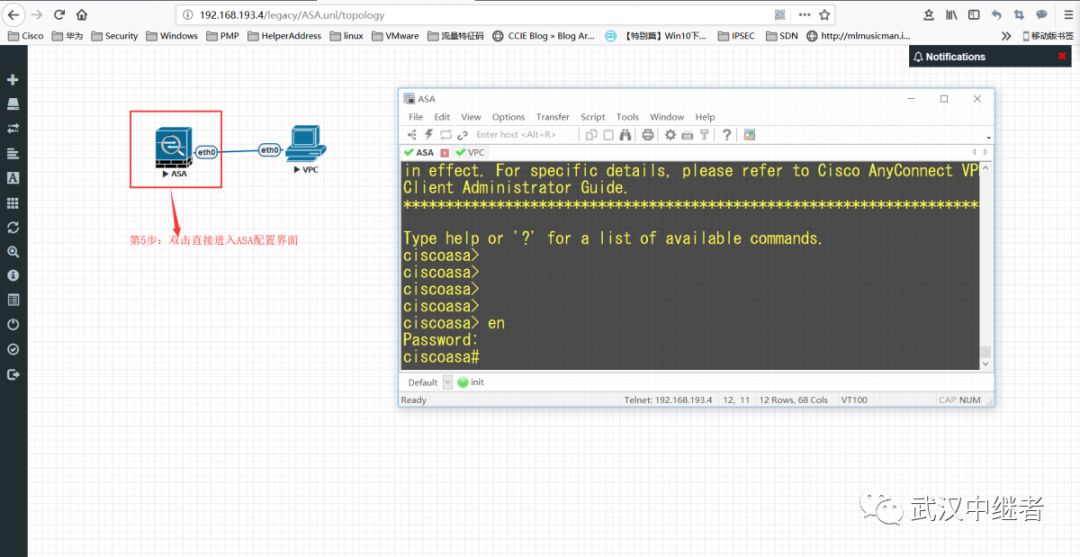Click terminal scrollbar down arrow
Screen dimensions: 1080x557
tap(985, 364)
